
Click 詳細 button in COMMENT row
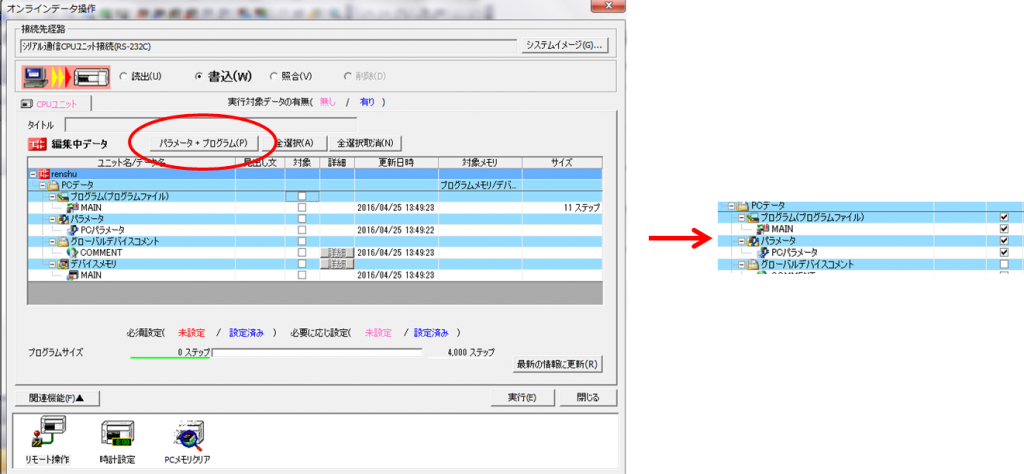[x=336, y=252]
